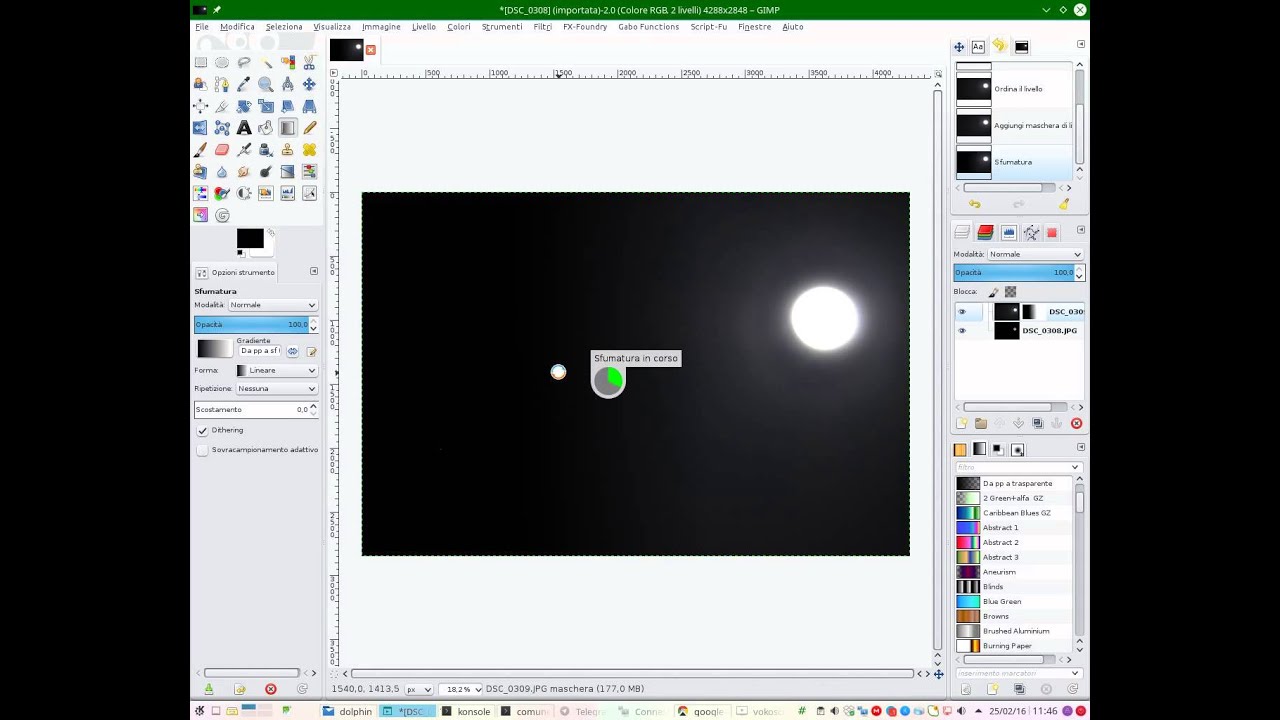Select the Color Picker eyedropper tool

(244, 84)
